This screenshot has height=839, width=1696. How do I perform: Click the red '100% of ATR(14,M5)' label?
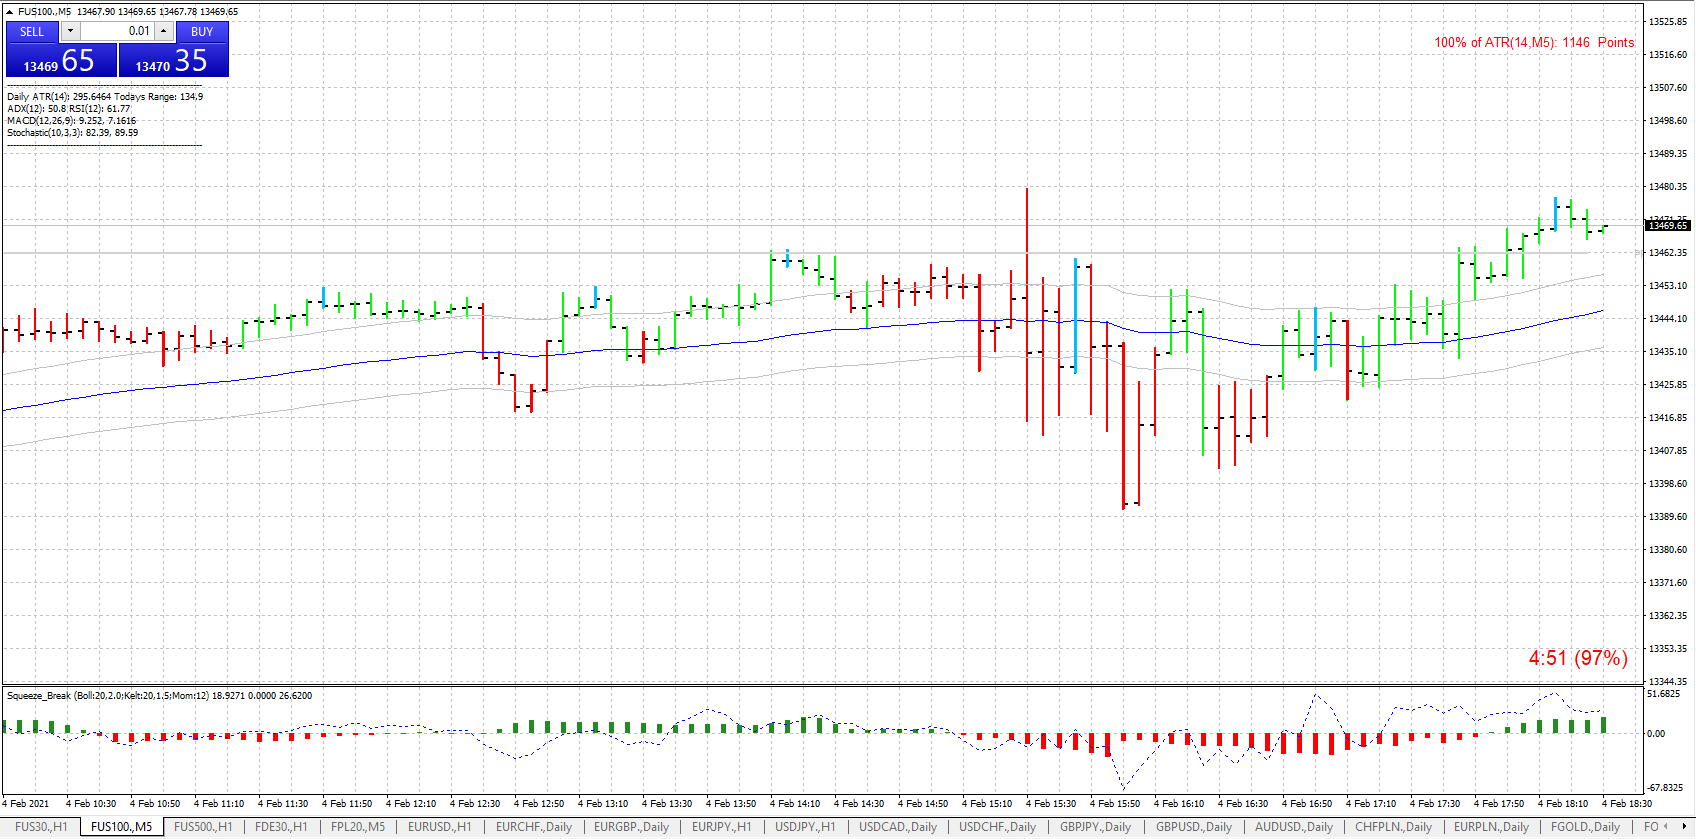pos(1534,42)
